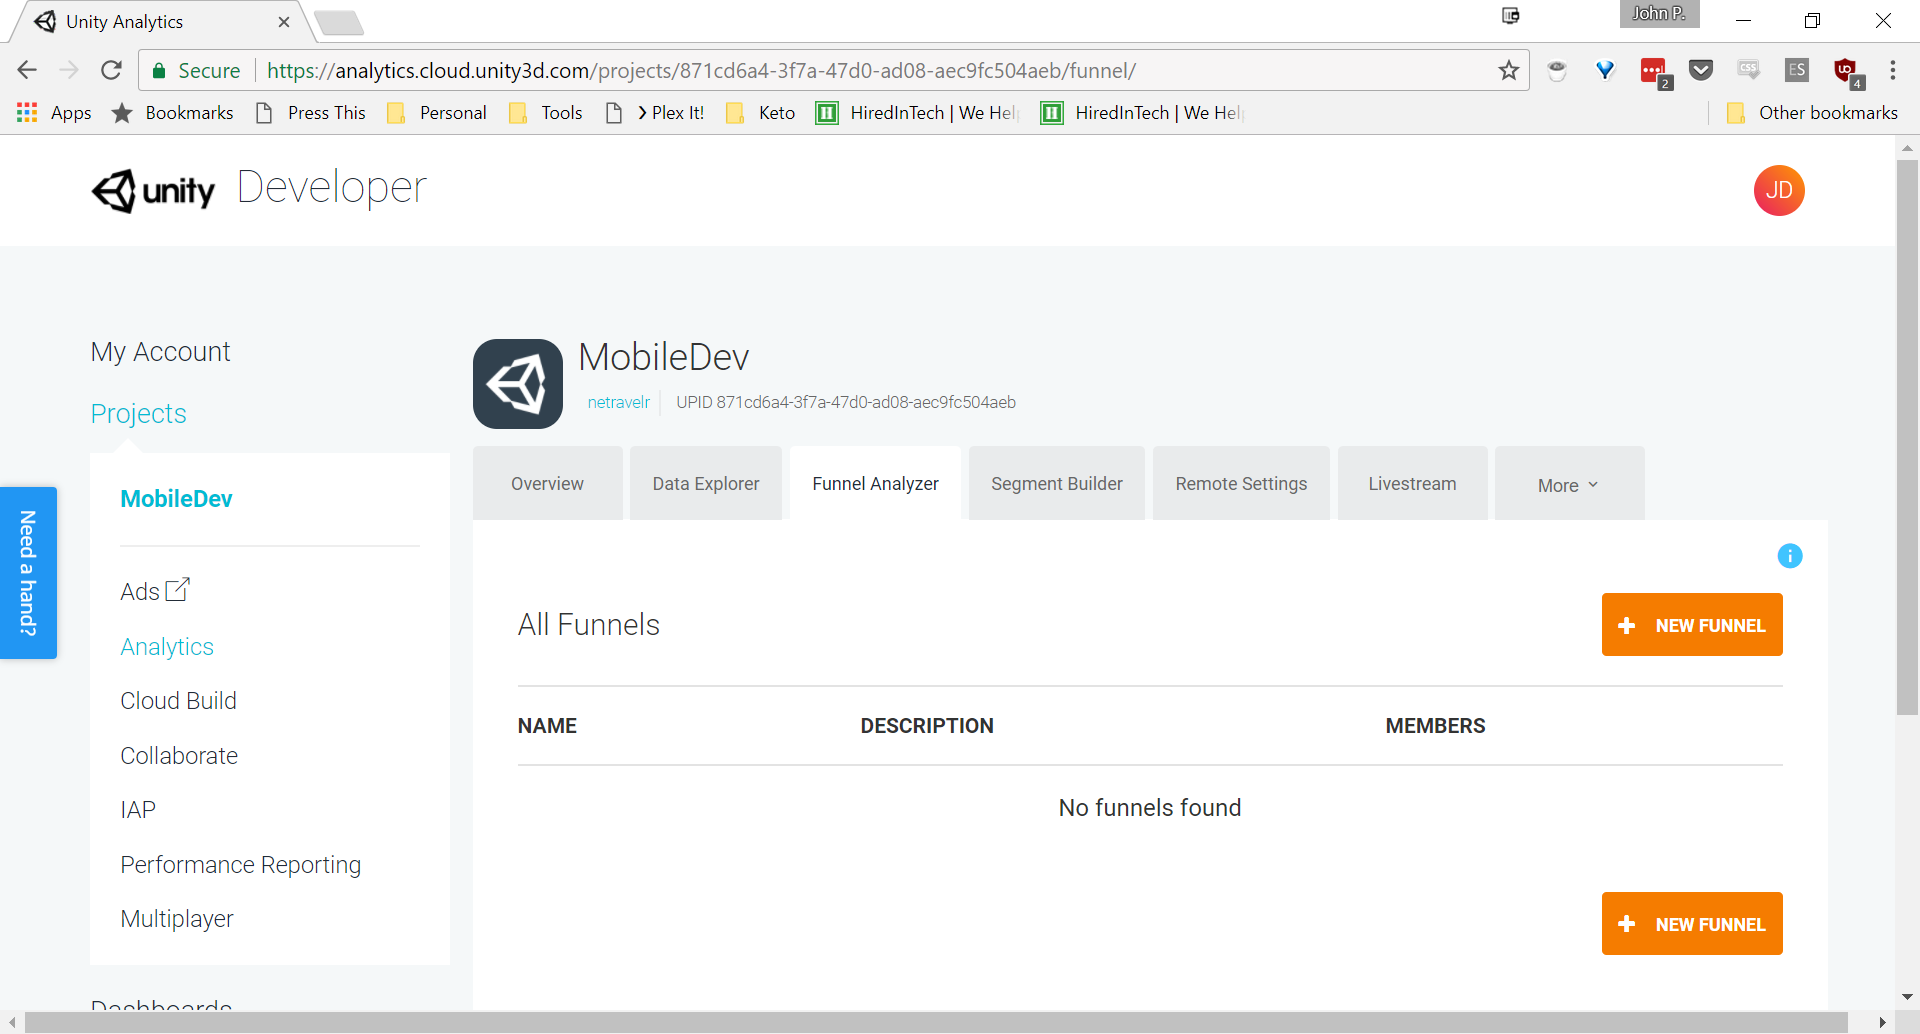
Task: Open a new browser tab
Action: tap(339, 22)
